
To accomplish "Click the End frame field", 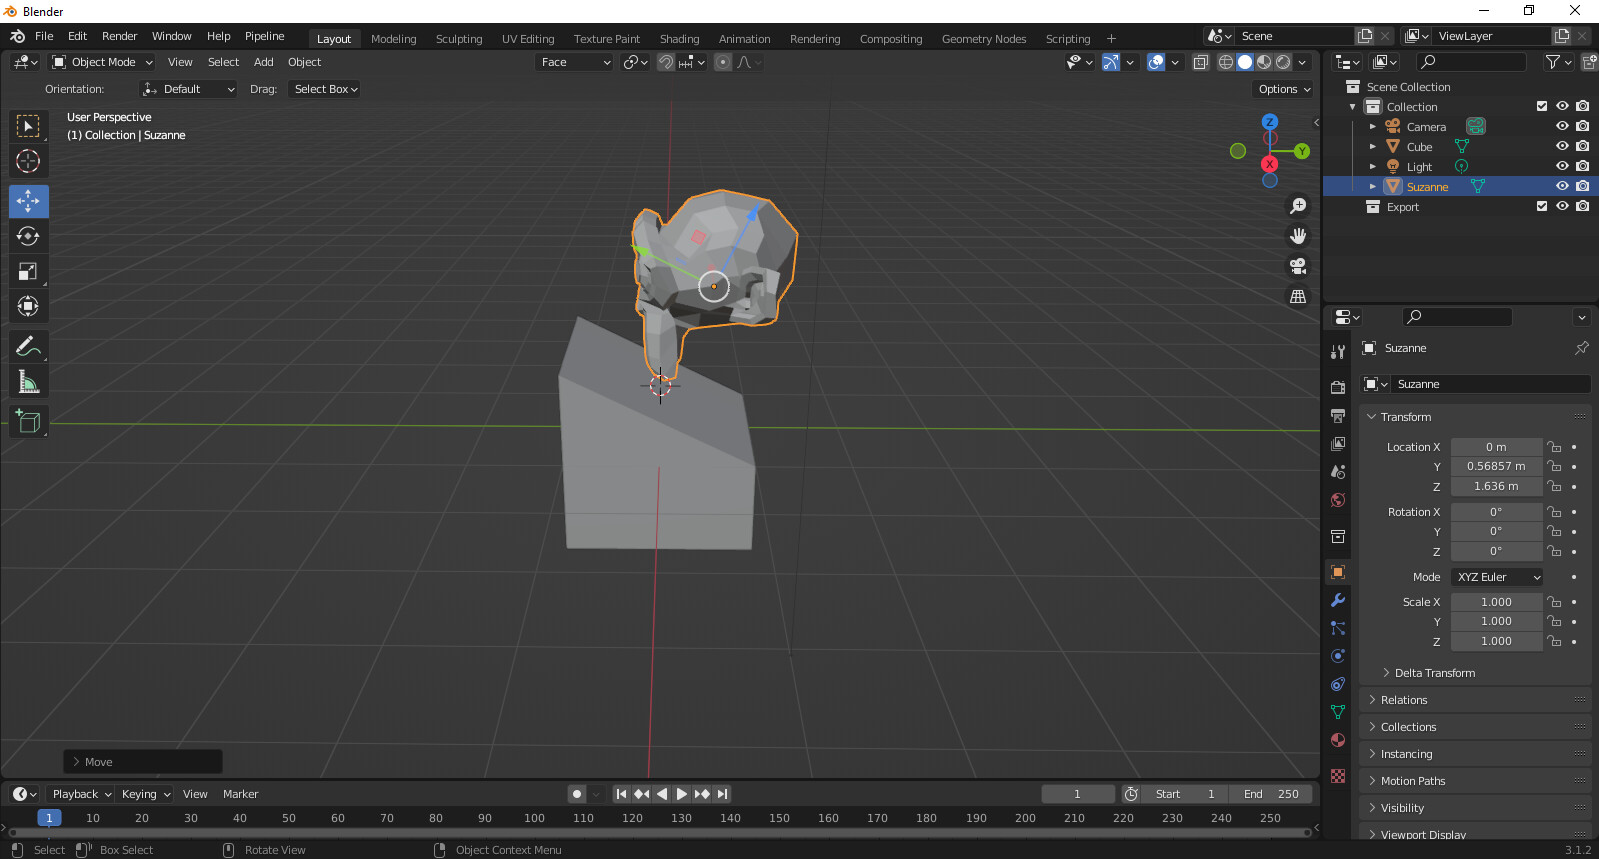I will coord(1271,794).
